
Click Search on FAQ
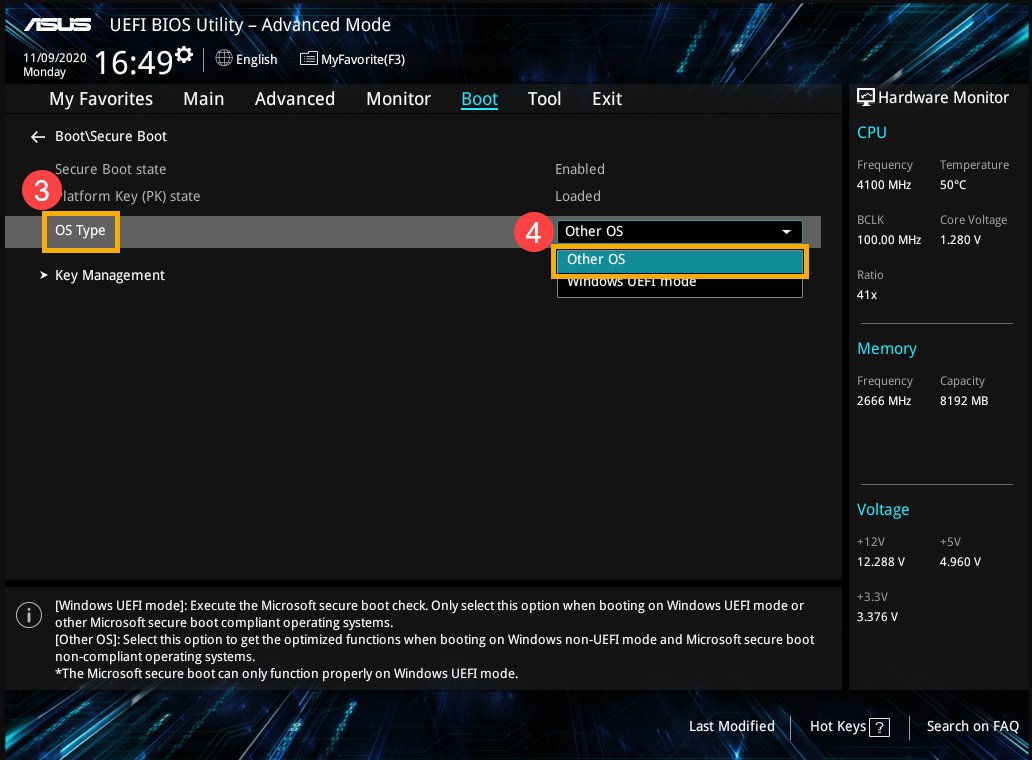click(972, 727)
